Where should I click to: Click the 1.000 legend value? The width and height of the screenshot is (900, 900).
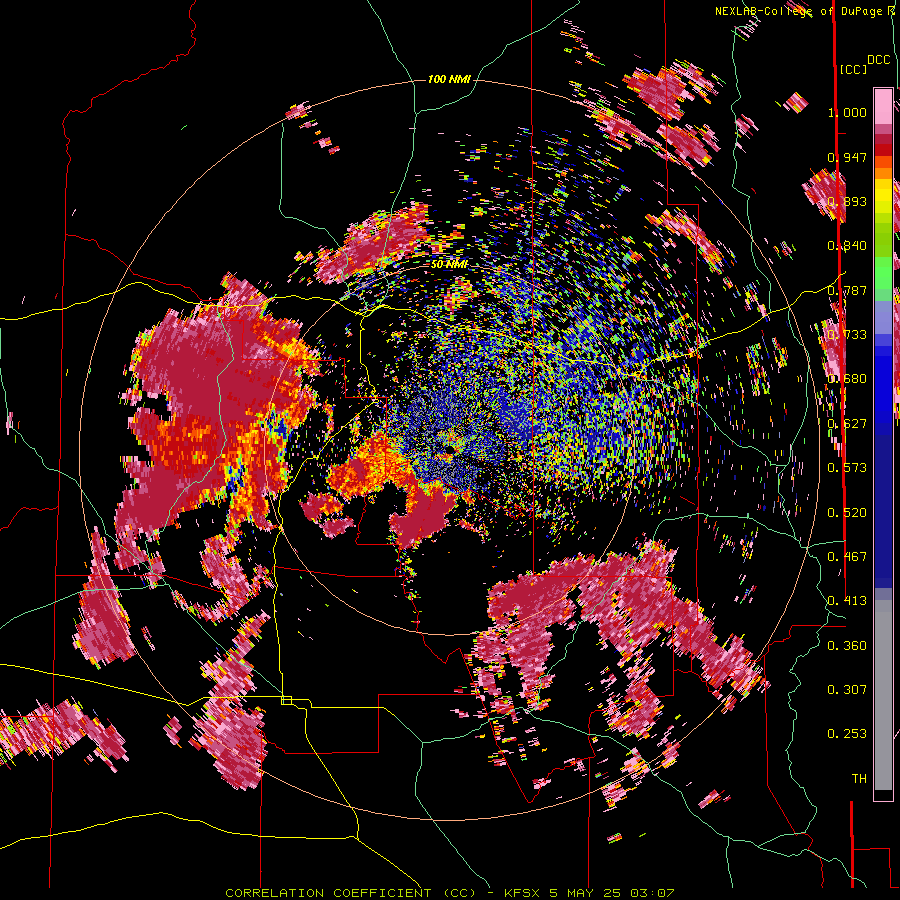coord(847,112)
